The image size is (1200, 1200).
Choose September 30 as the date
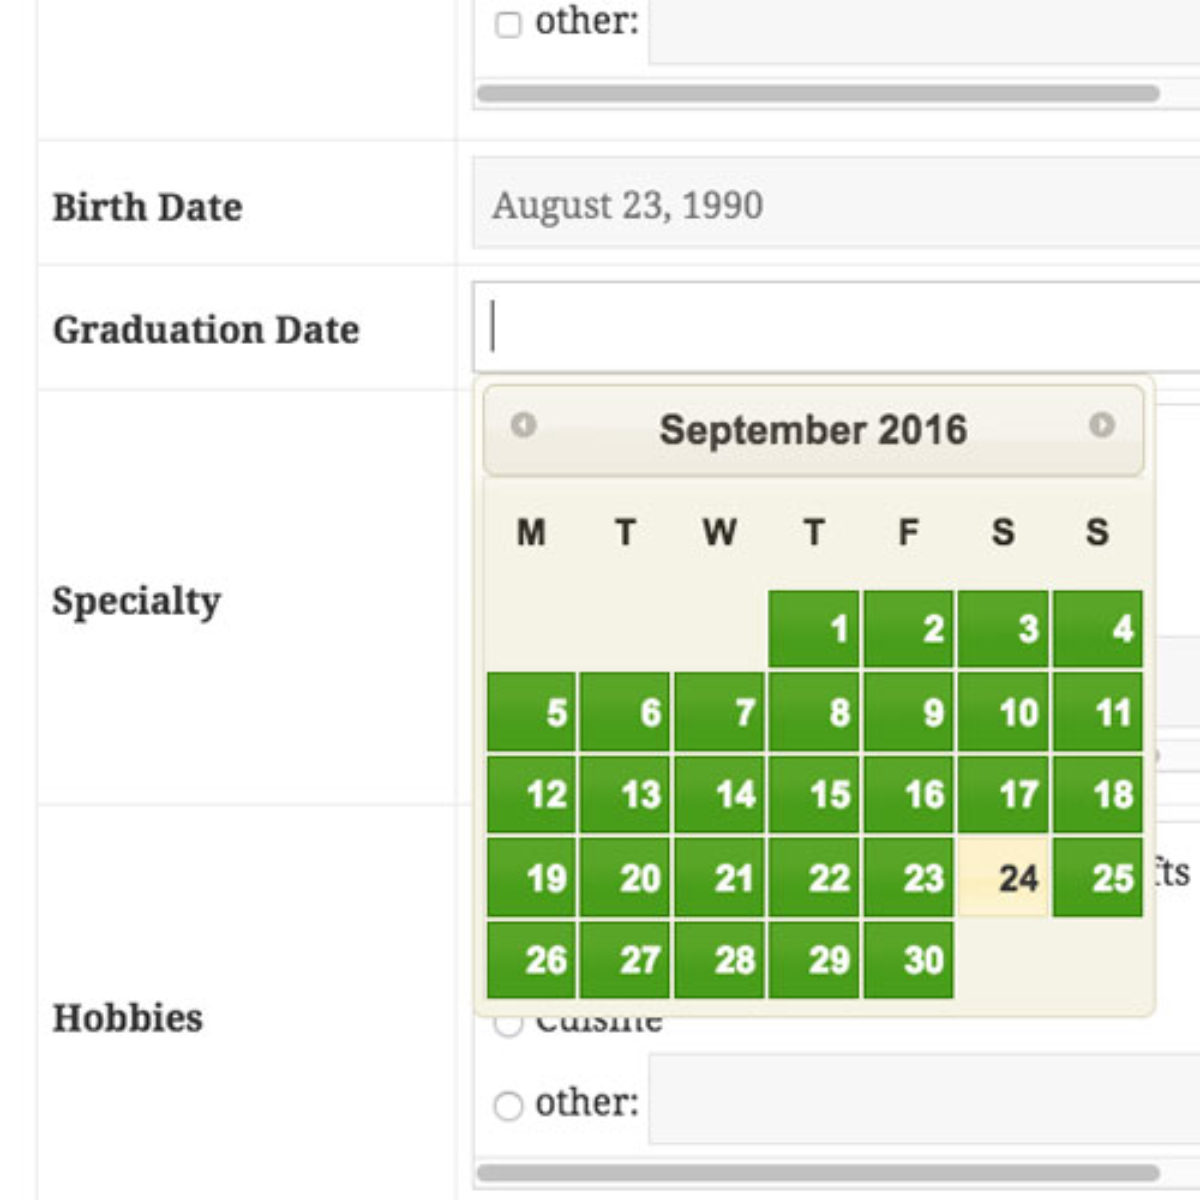tap(909, 961)
